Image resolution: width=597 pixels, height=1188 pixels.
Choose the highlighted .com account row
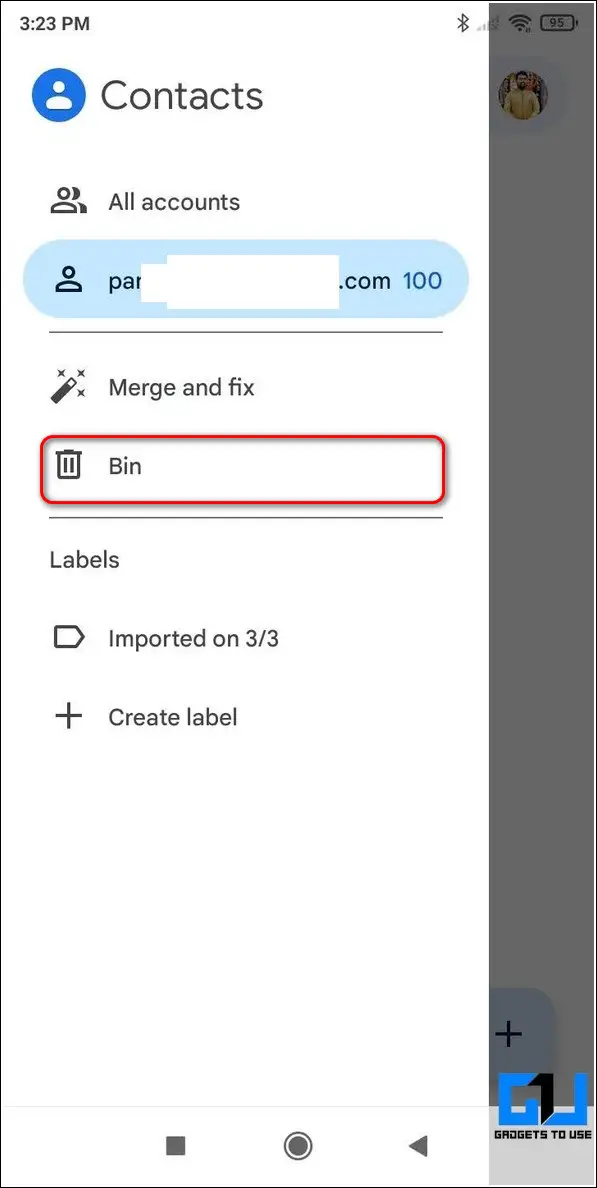pos(245,281)
